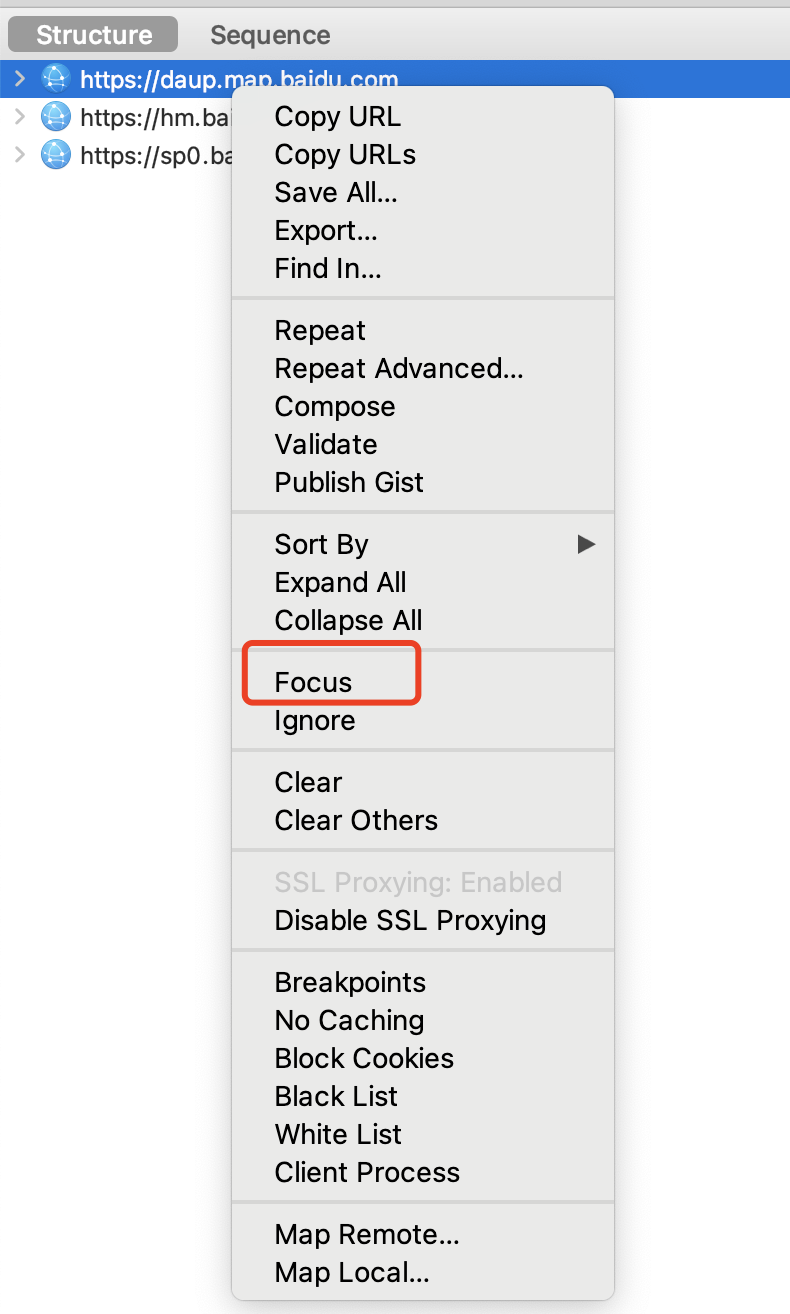The width and height of the screenshot is (790, 1314).
Task: Select the Structure tab
Action: pyautogui.click(x=93, y=35)
